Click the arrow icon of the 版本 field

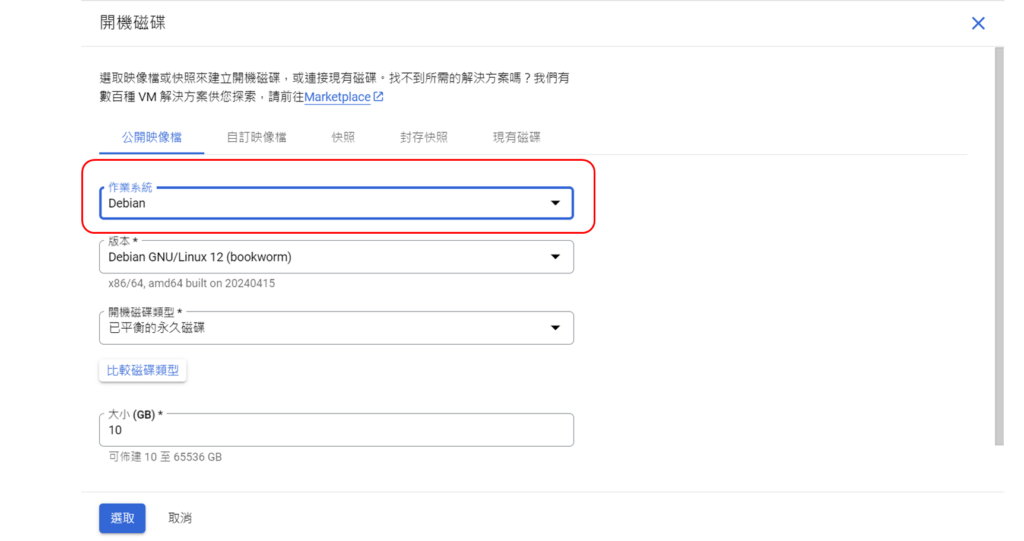[555, 257]
